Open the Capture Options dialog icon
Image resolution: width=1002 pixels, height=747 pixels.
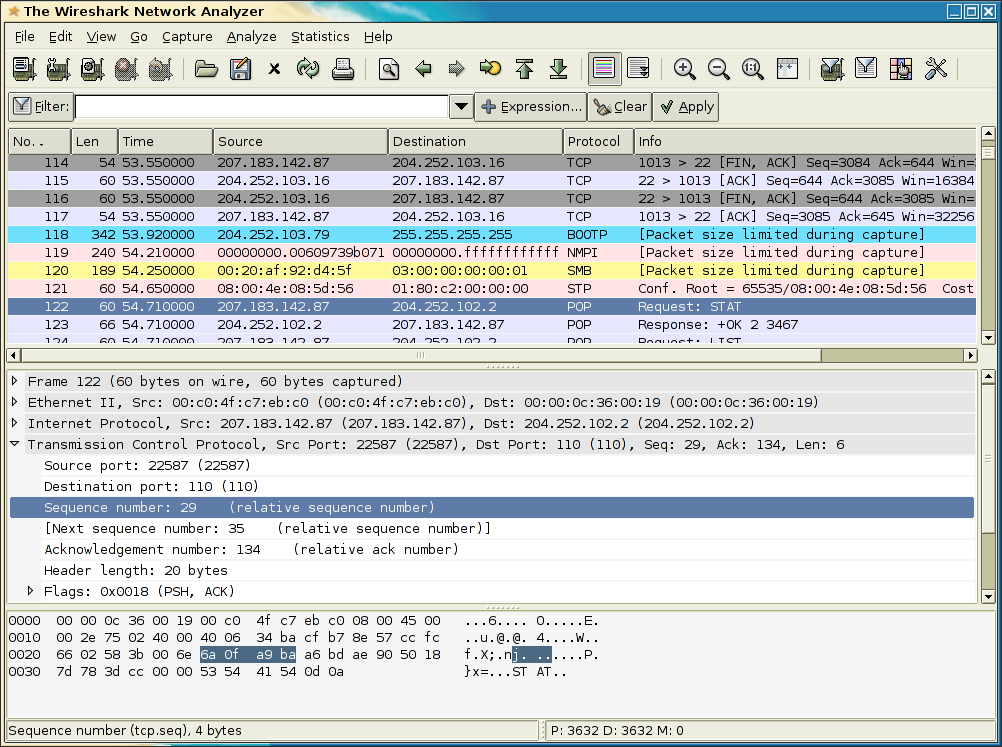(x=57, y=69)
